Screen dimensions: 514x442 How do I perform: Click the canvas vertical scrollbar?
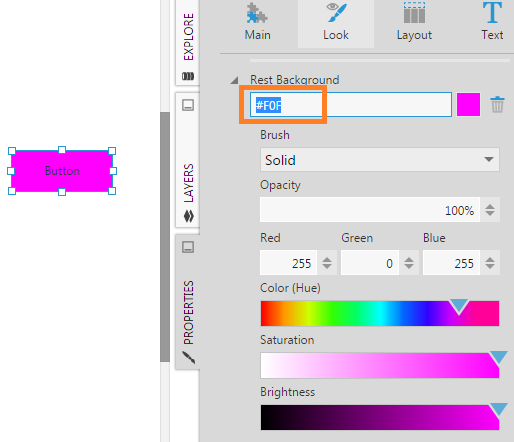pos(165,237)
